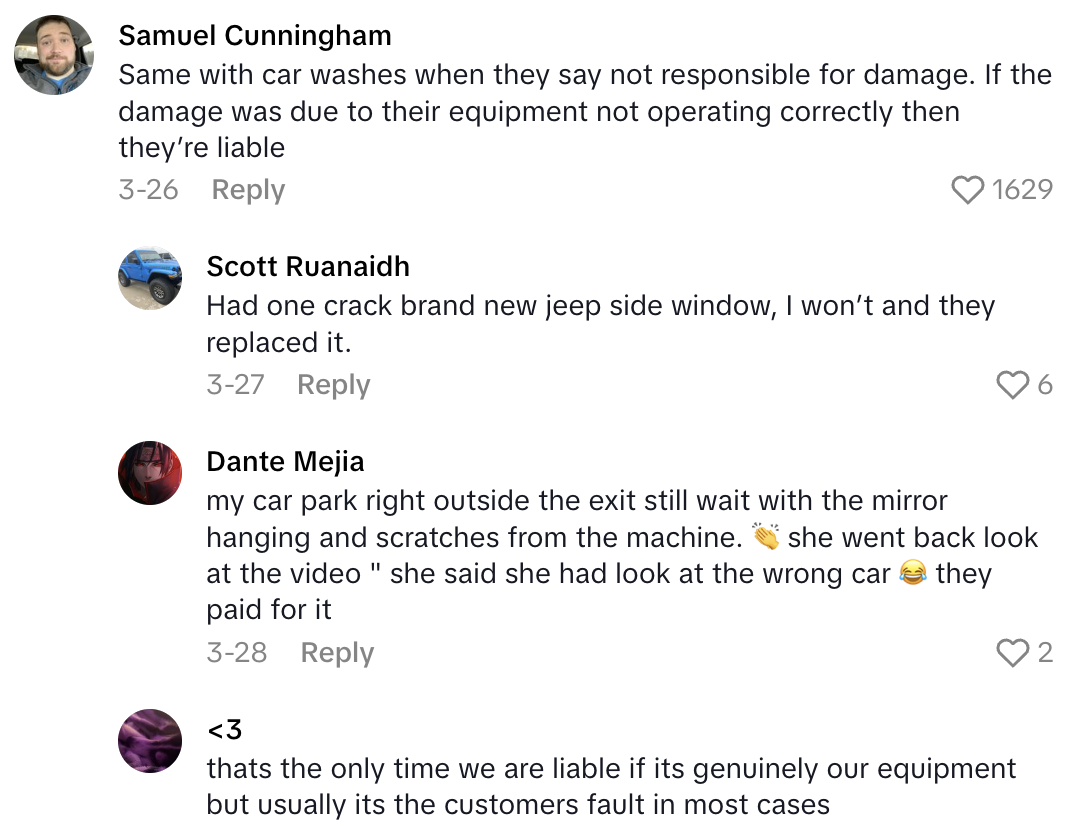Select the comment about genuinely our equipment
The height and width of the screenshot is (832, 1088).
610,786
